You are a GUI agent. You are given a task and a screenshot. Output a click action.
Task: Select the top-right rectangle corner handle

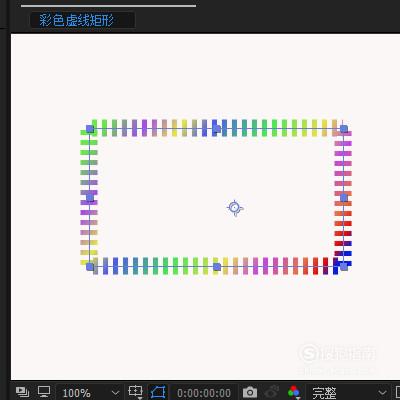[x=344, y=129]
